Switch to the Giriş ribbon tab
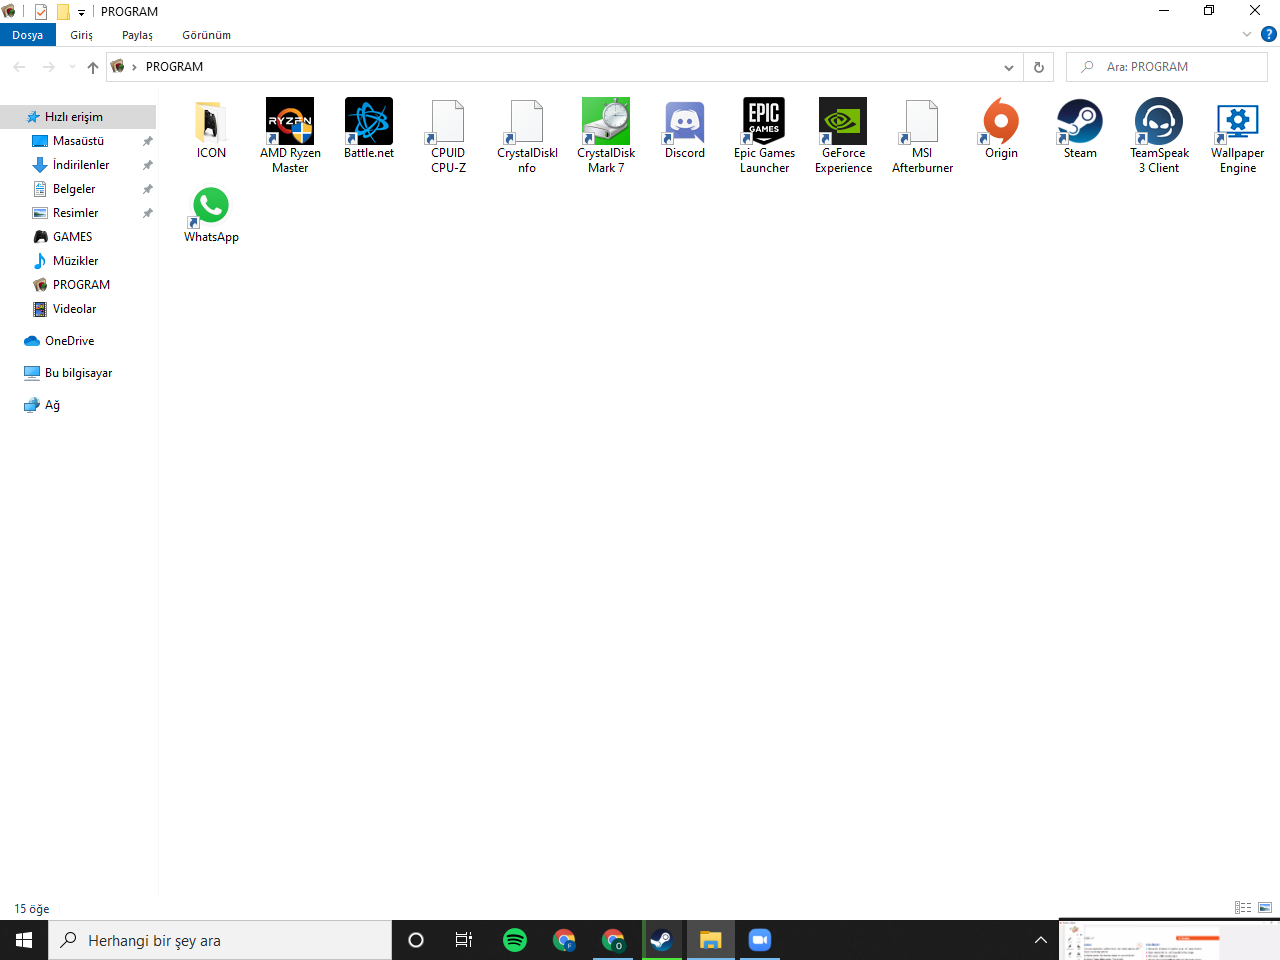Viewport: 1280px width, 960px height. [82, 35]
